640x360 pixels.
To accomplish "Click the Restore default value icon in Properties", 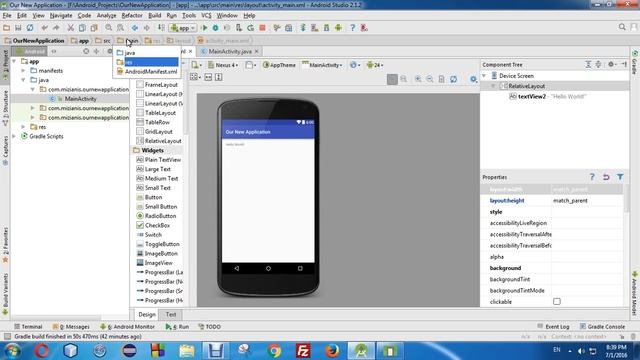I will 606,177.
